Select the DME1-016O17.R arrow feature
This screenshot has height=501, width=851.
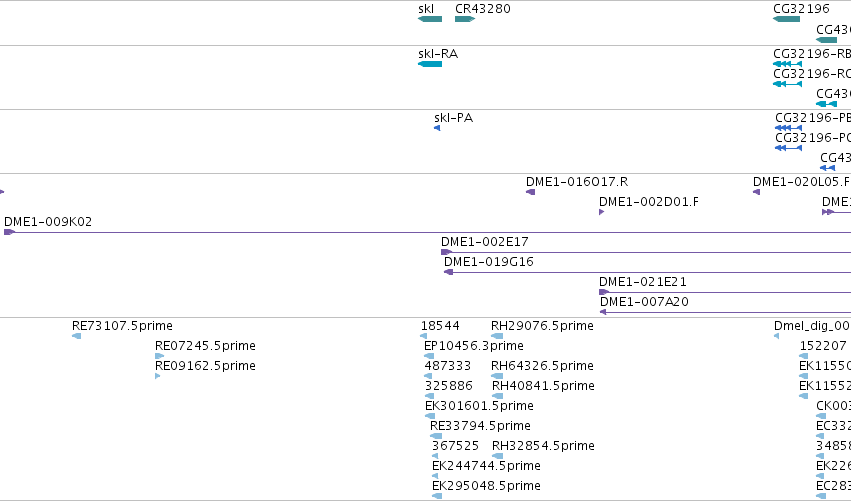[x=531, y=192]
